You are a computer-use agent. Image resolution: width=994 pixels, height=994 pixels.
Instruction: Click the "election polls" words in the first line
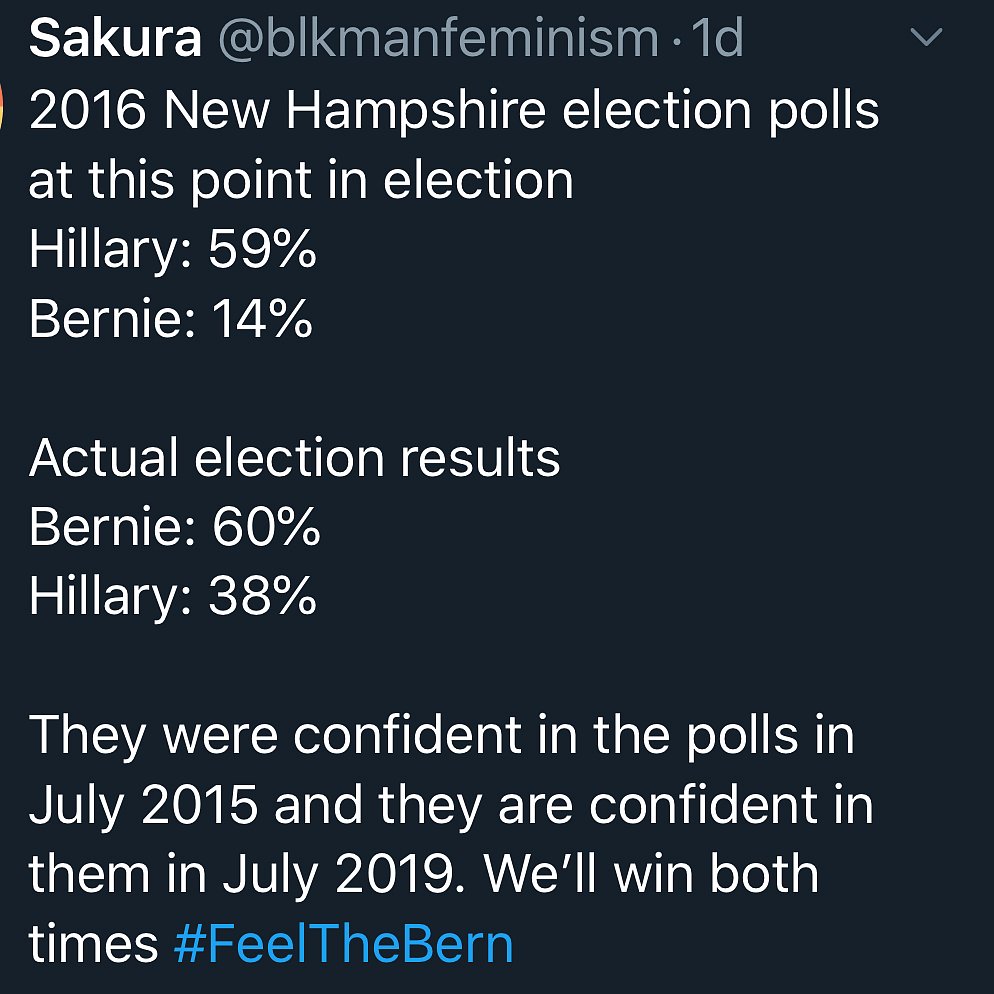721,111
